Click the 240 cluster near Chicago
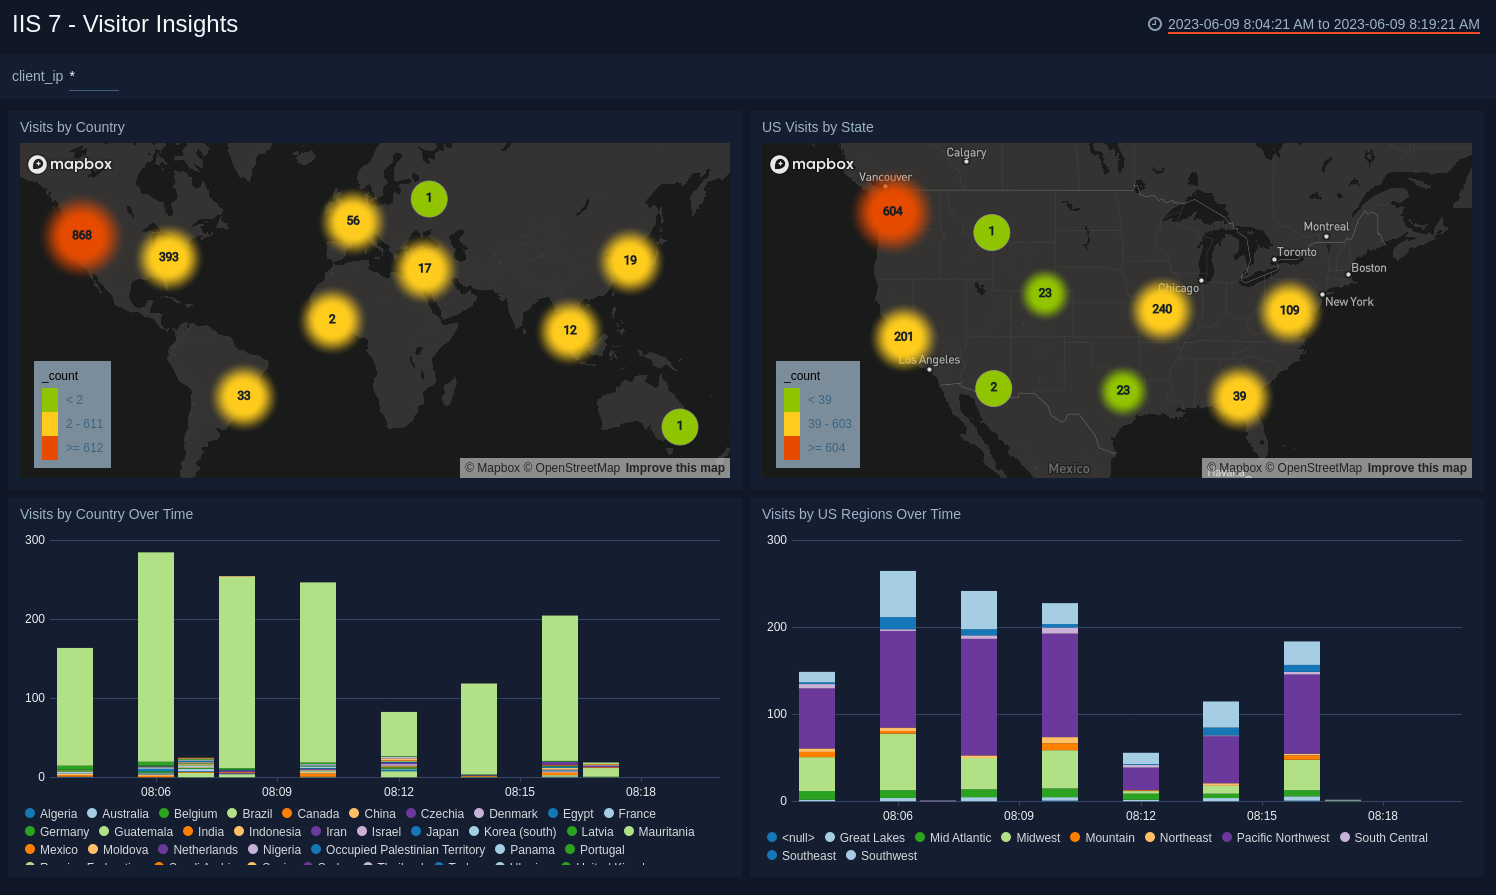Screen dimensions: 1496x895 click(1161, 309)
